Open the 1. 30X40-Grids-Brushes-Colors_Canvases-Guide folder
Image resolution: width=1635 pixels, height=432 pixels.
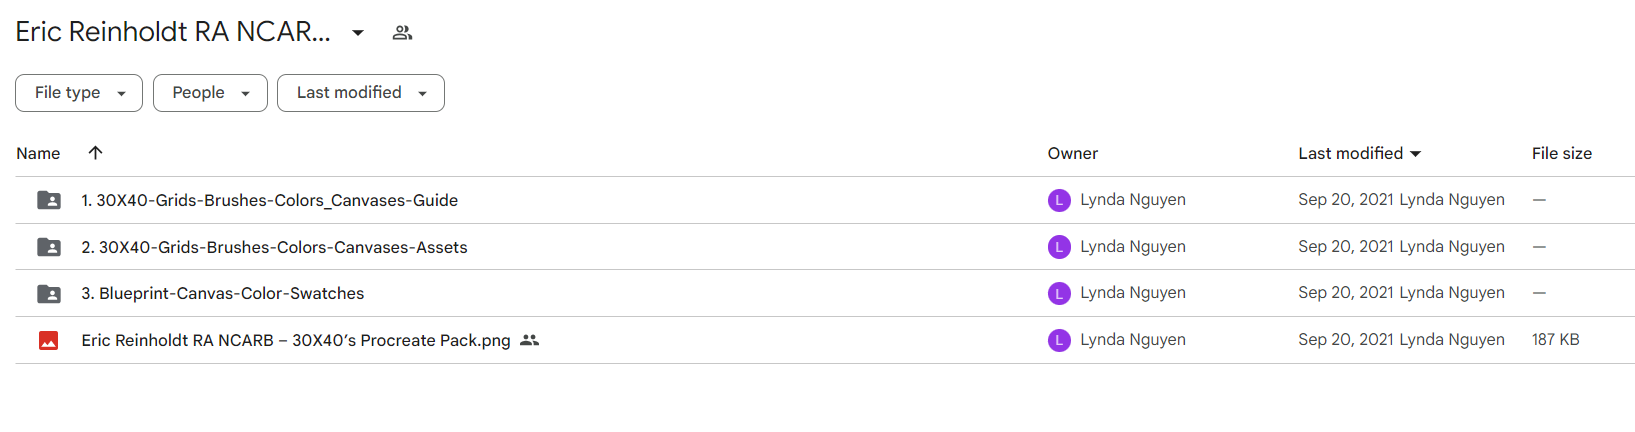270,200
